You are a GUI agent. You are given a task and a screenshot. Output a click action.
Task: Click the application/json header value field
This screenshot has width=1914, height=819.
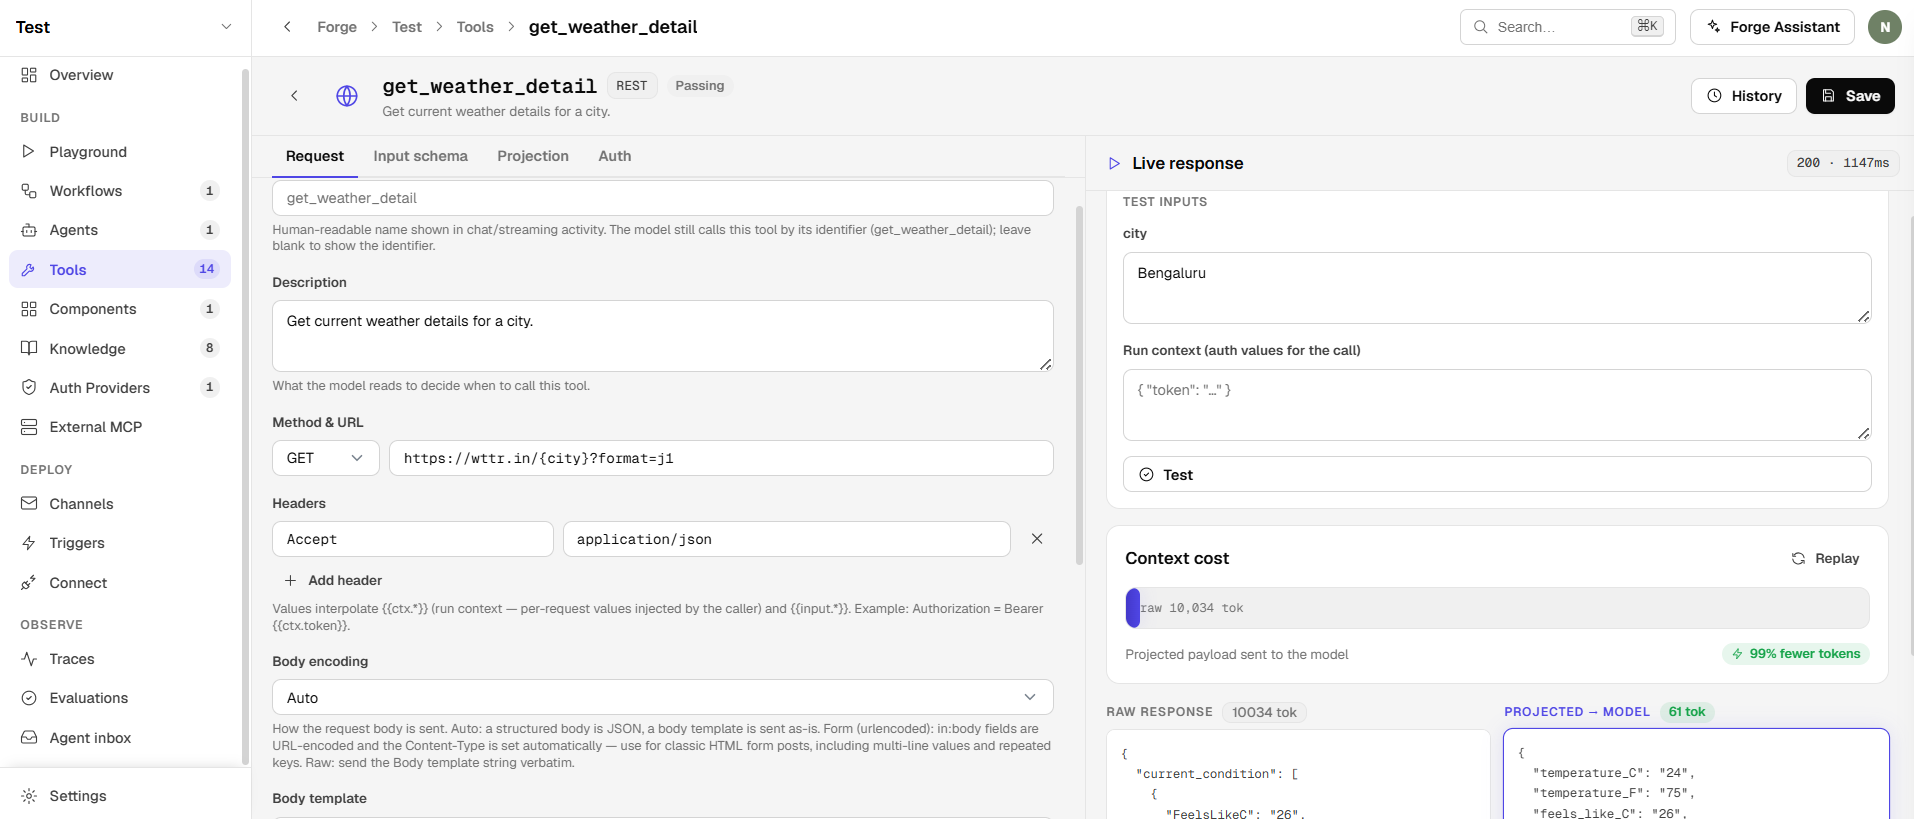(786, 539)
